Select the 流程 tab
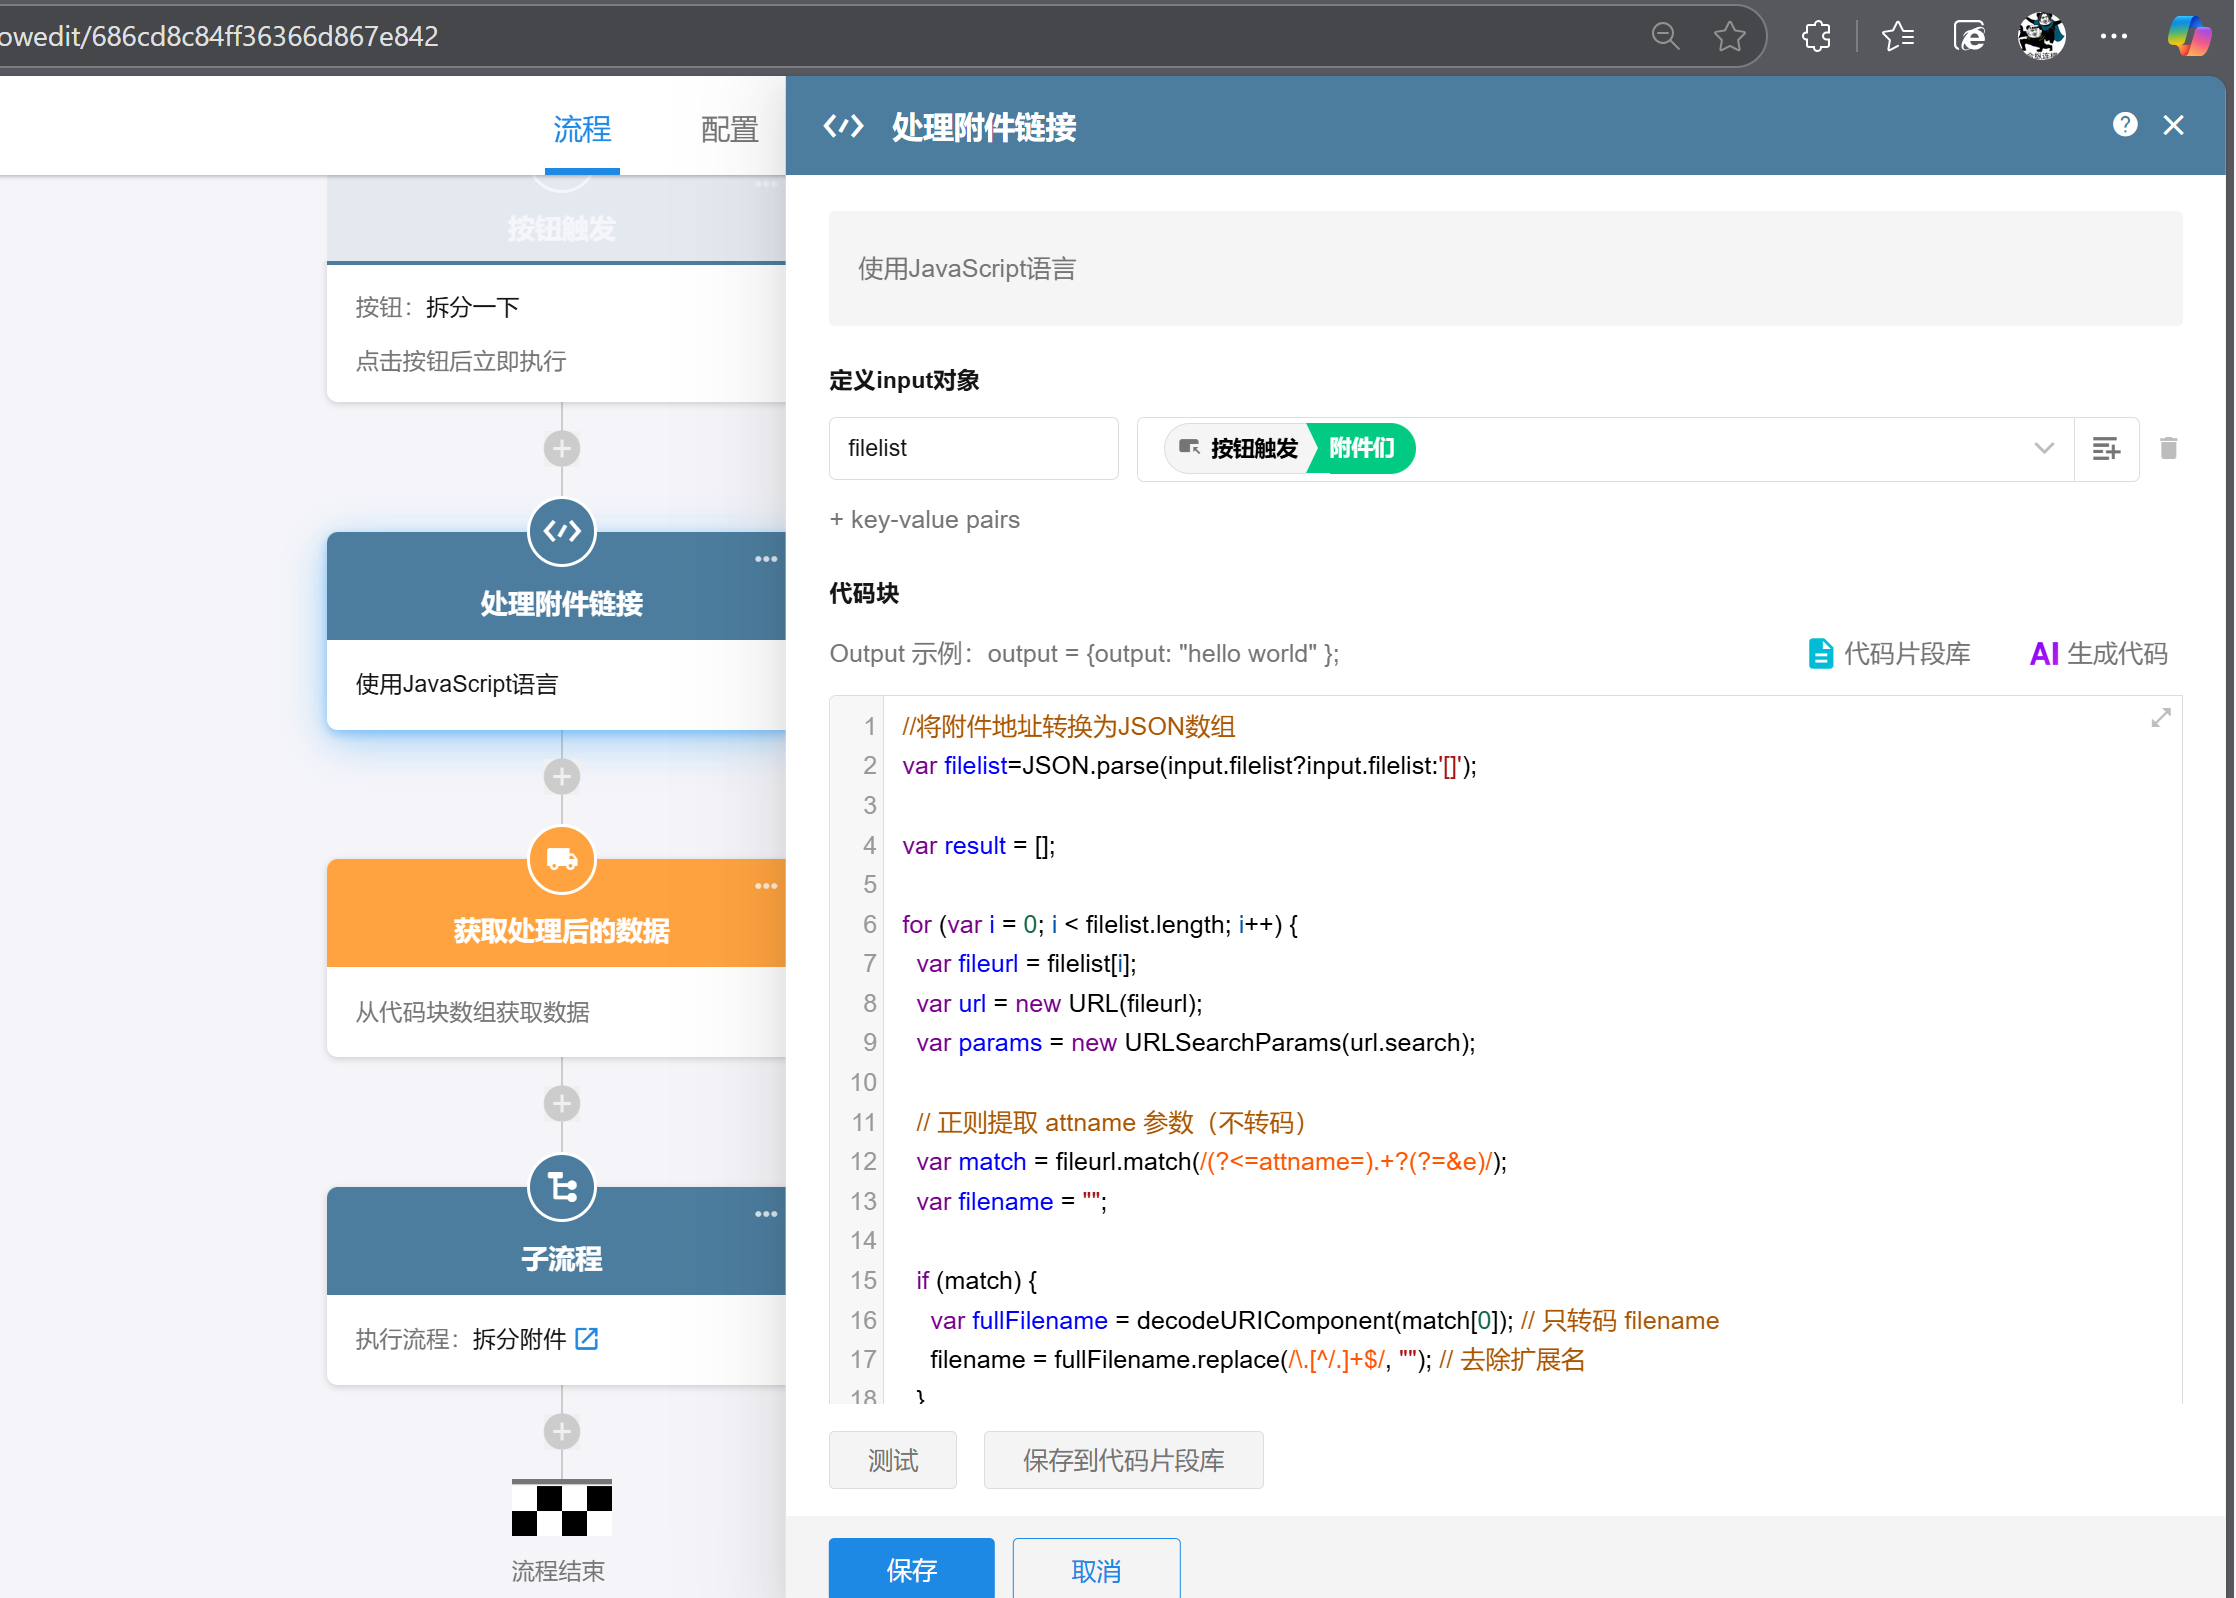The height and width of the screenshot is (1598, 2236). pos(582,130)
